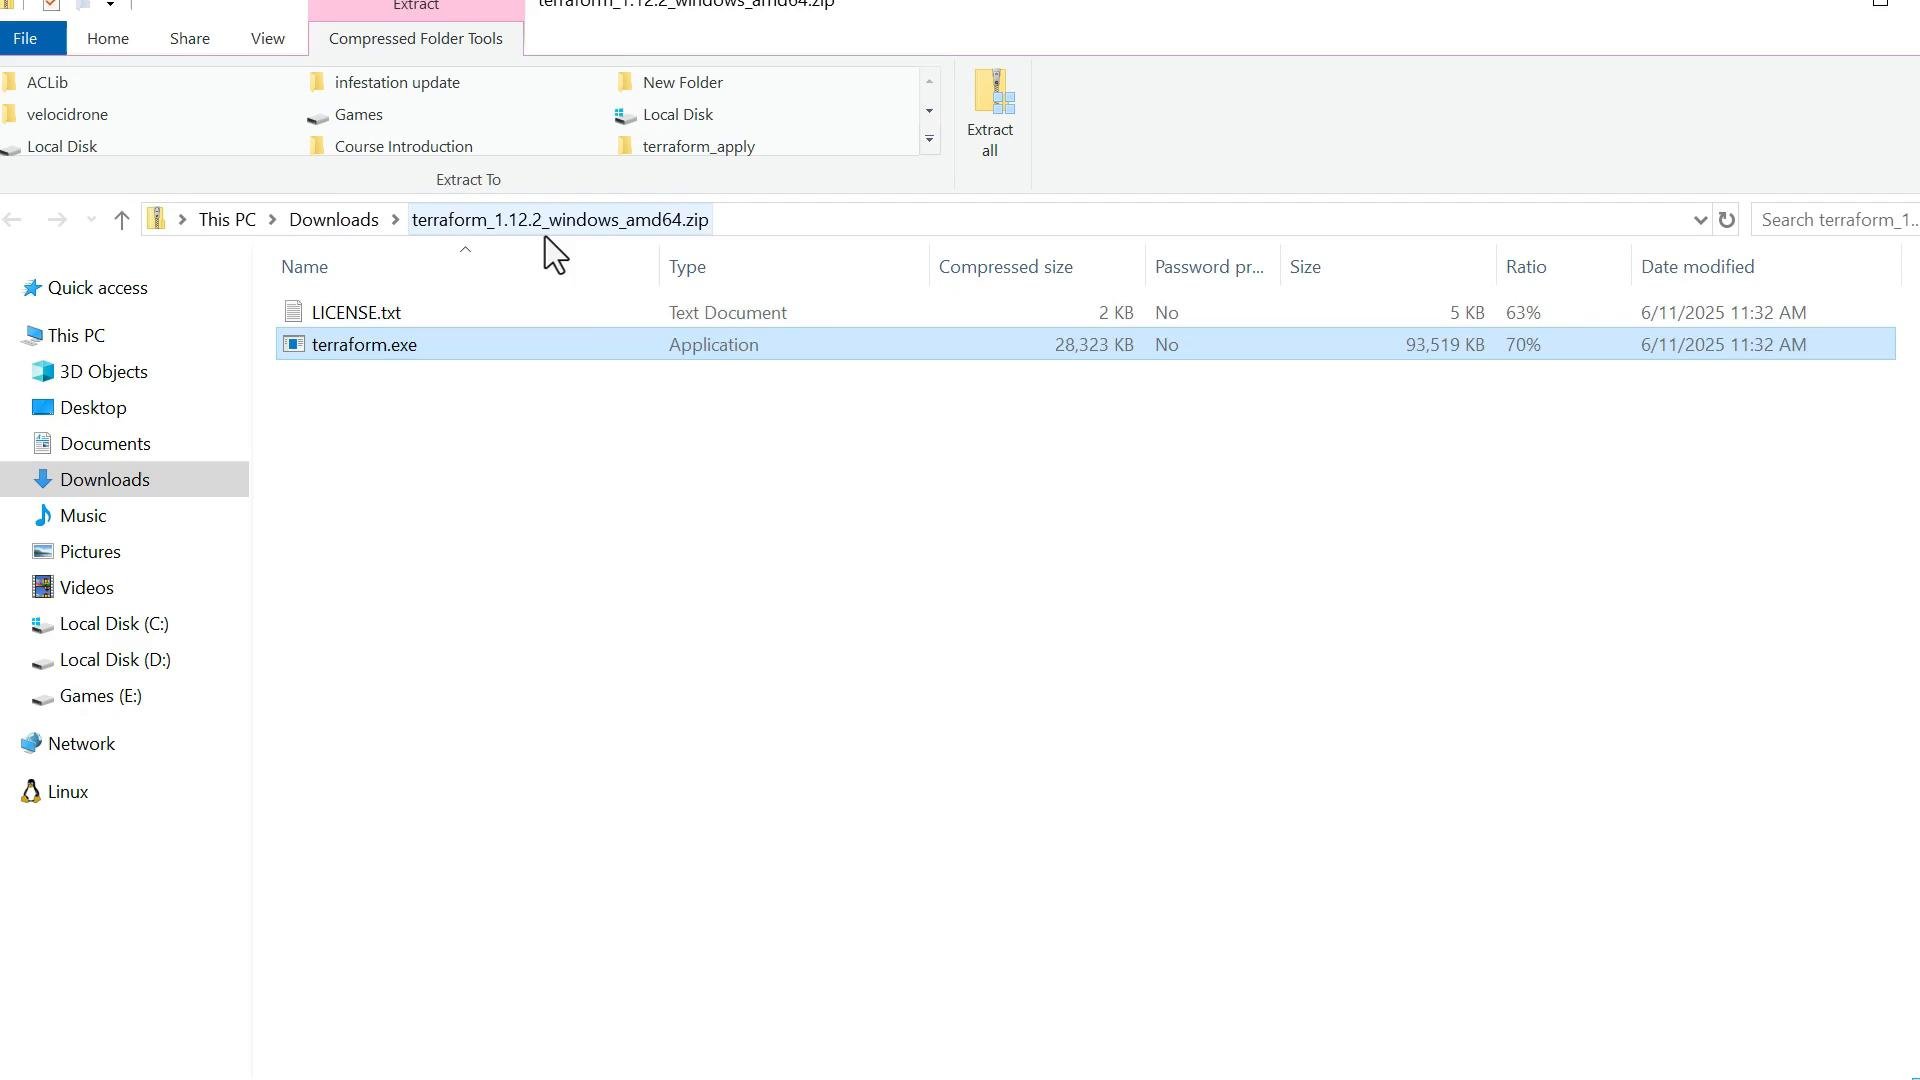Open Games (E:) drive in sidebar

[x=100, y=696]
